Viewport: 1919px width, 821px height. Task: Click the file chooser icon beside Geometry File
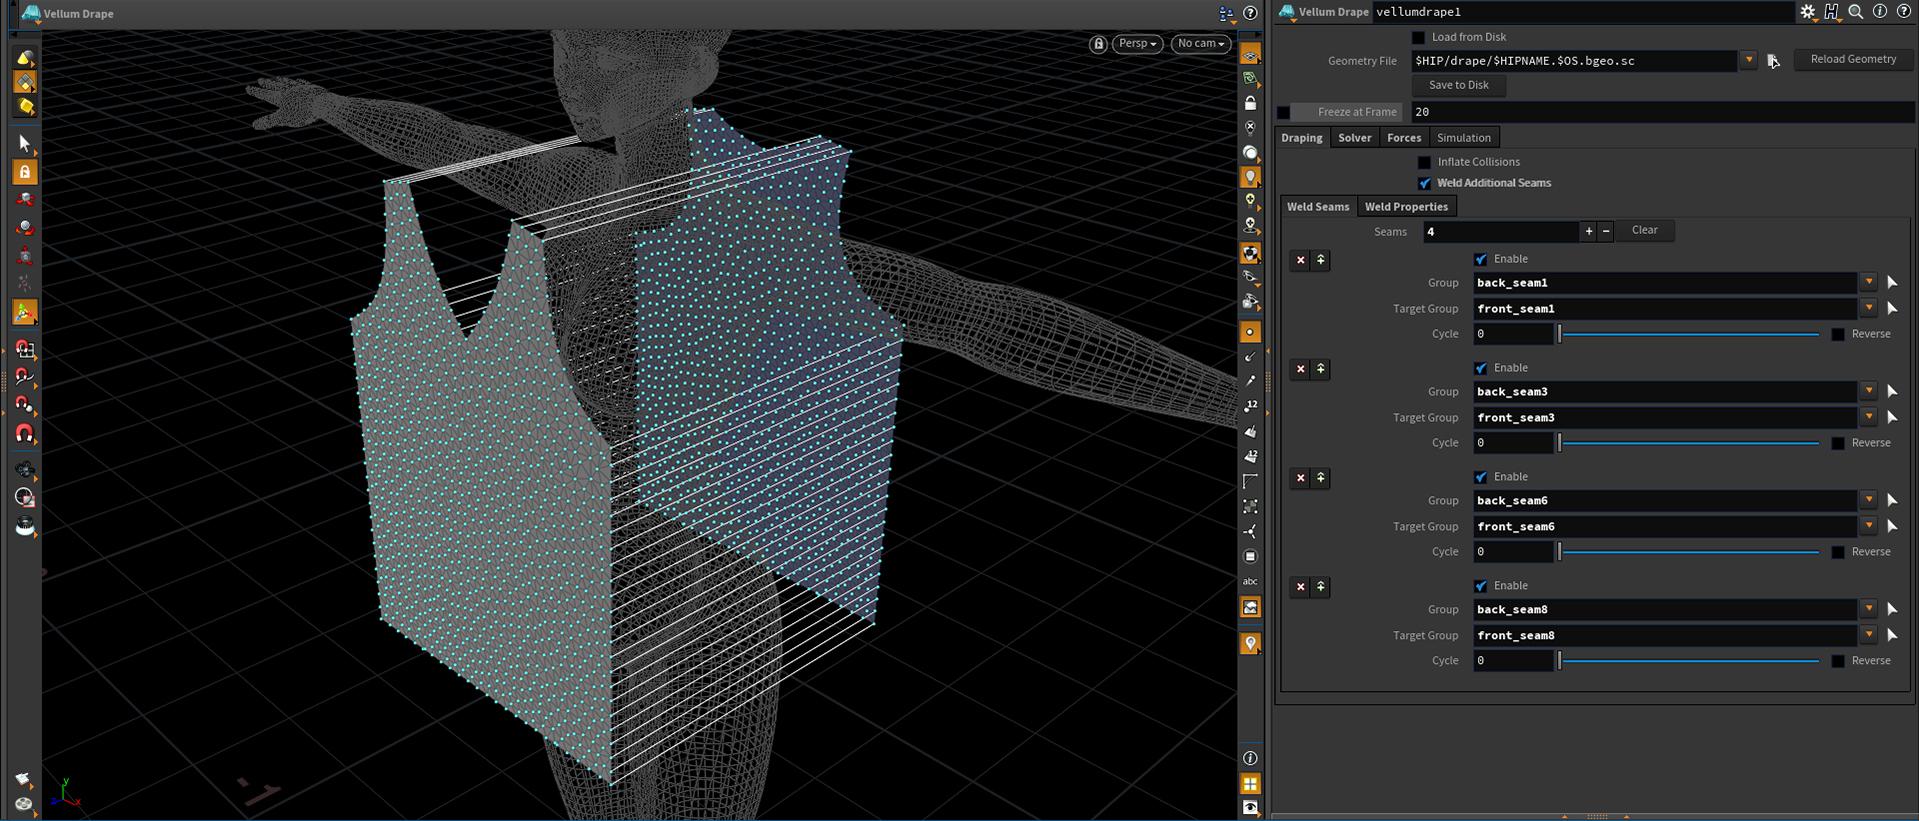[x=1773, y=61]
